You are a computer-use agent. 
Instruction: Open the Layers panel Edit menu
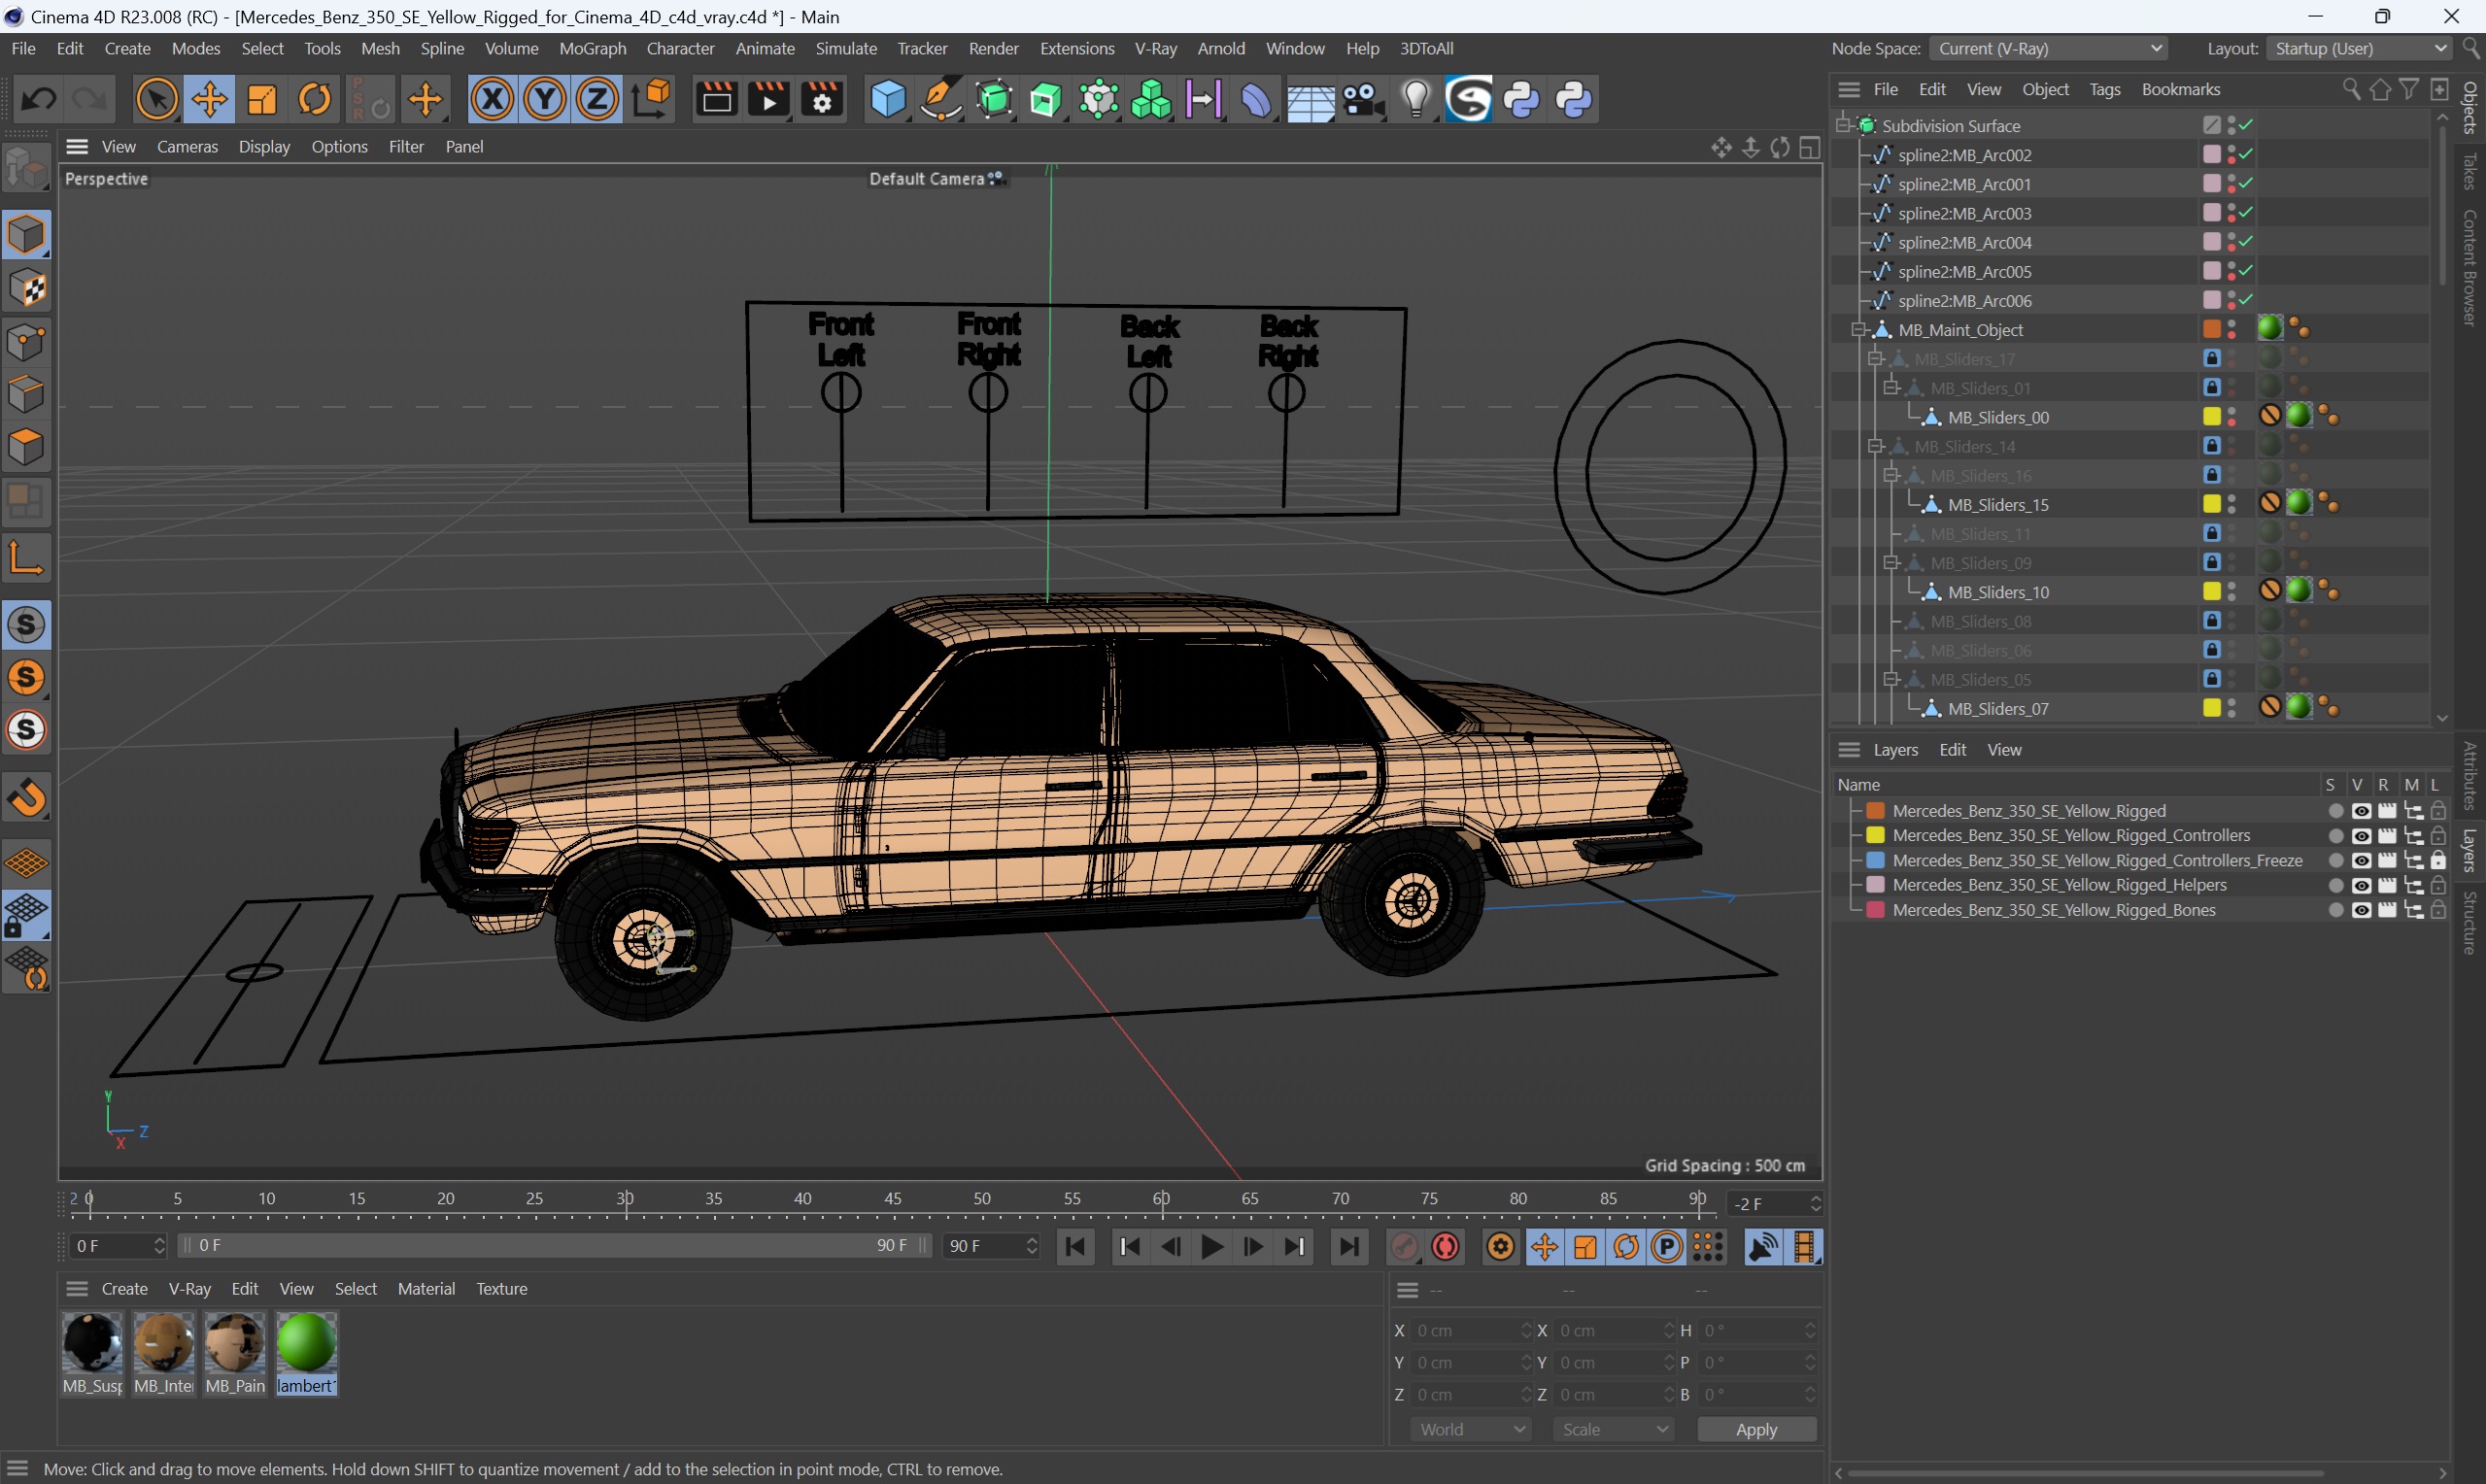1952,749
